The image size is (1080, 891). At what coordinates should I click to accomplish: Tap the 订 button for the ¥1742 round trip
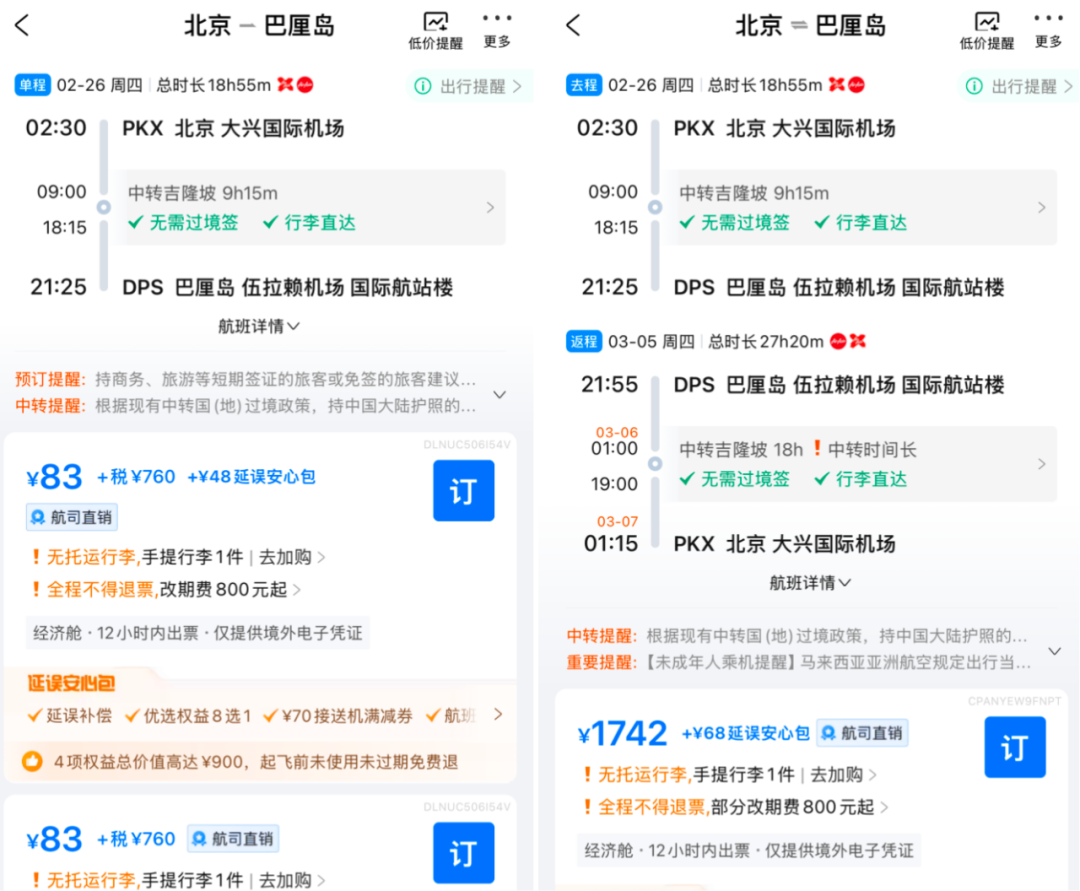pyautogui.click(x=1015, y=747)
